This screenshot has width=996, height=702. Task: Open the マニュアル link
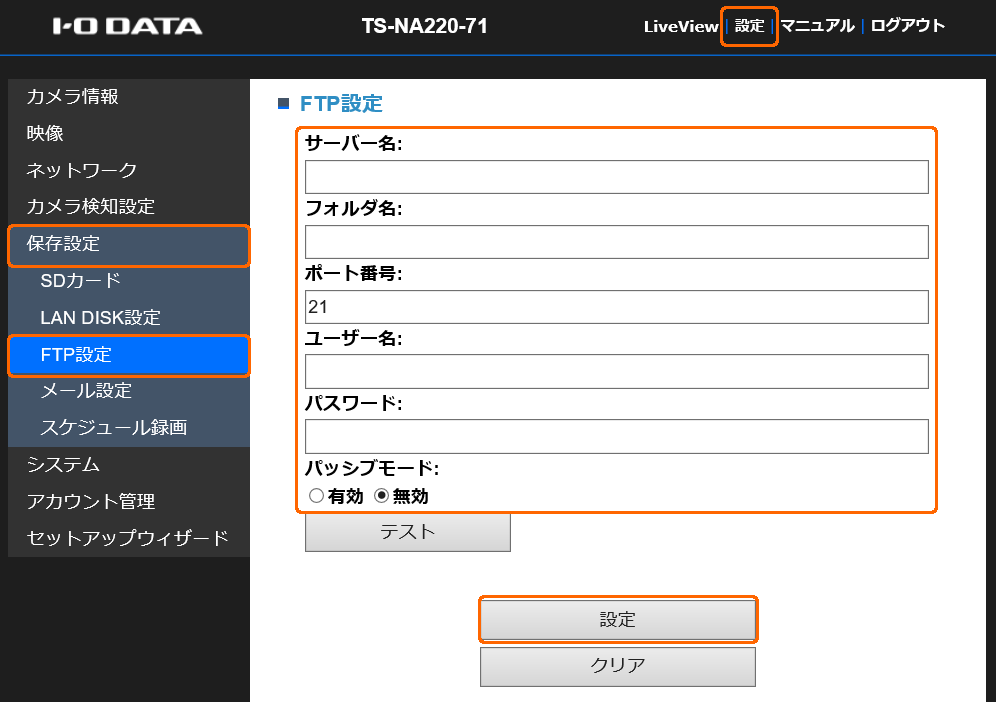(817, 26)
